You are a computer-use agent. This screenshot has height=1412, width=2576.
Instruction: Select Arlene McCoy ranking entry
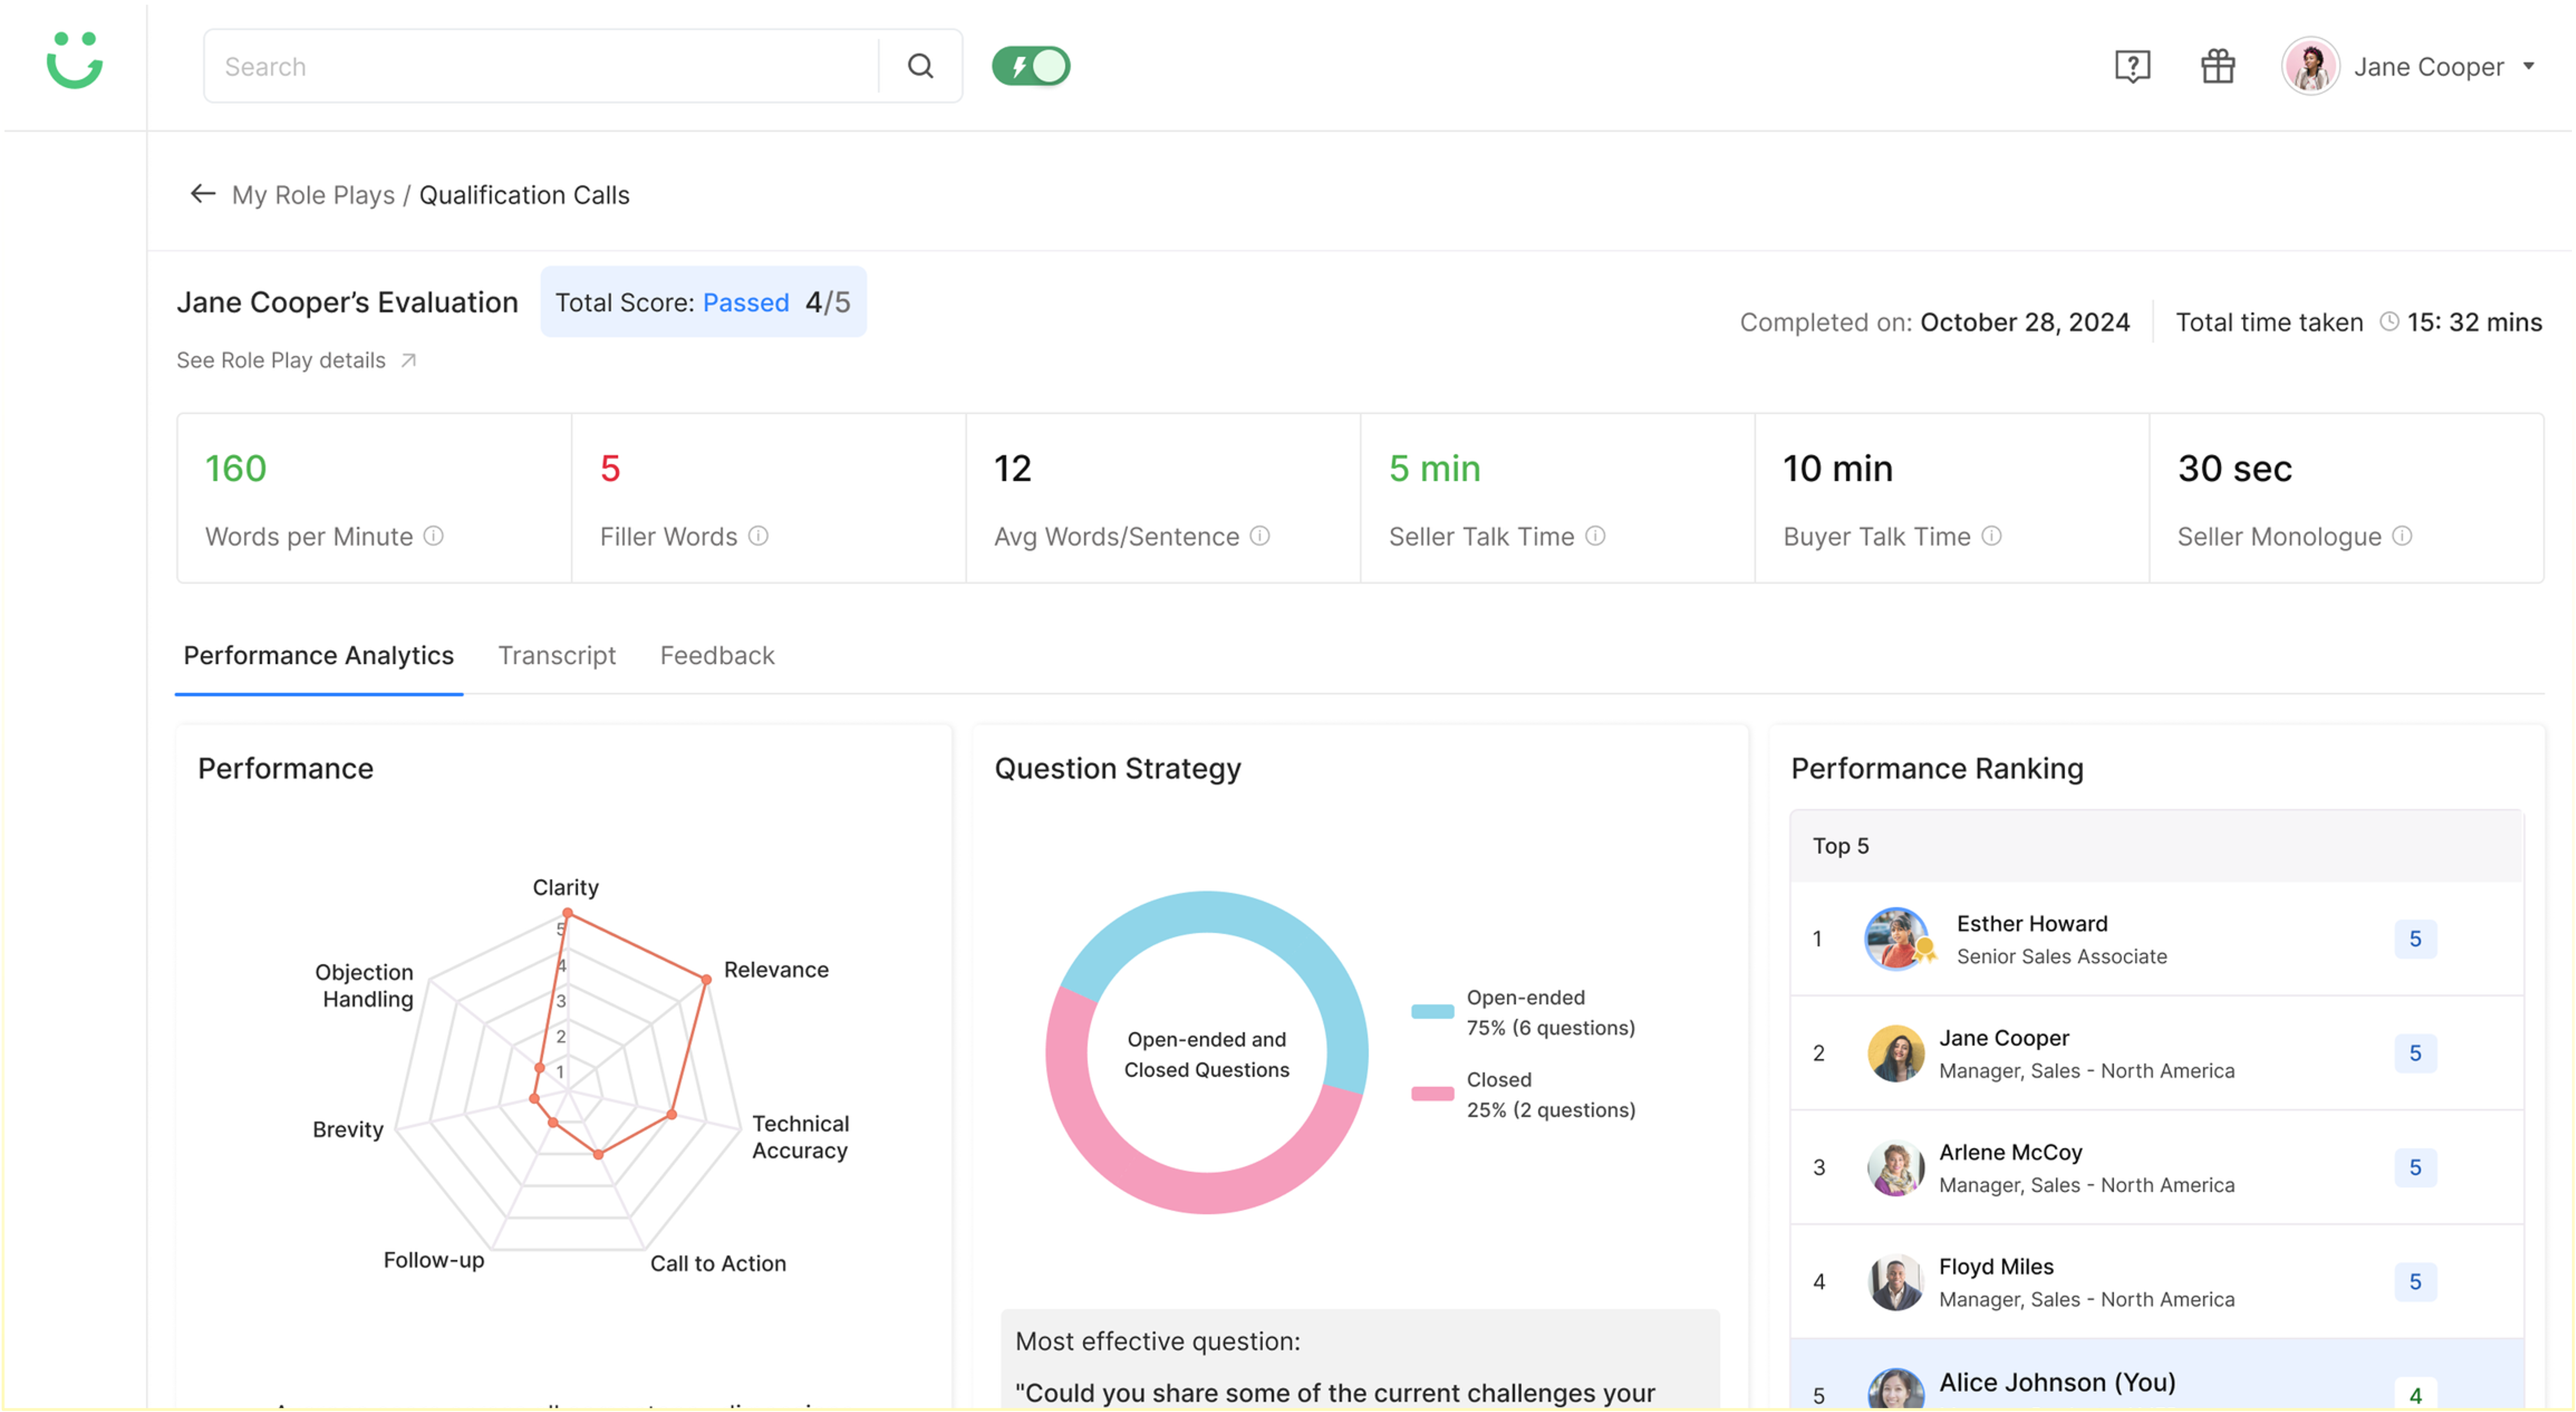click(x=2156, y=1167)
